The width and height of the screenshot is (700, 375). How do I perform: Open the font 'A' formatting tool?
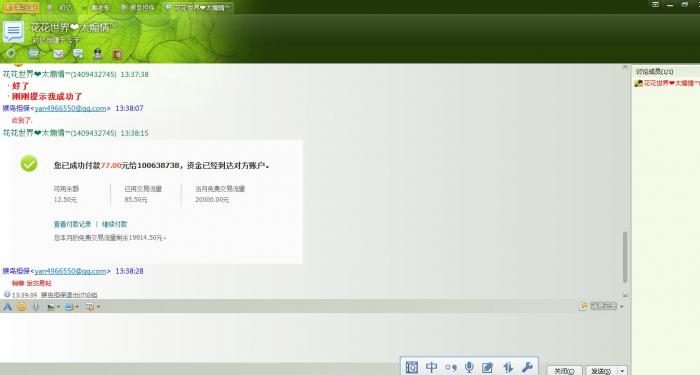coord(8,307)
